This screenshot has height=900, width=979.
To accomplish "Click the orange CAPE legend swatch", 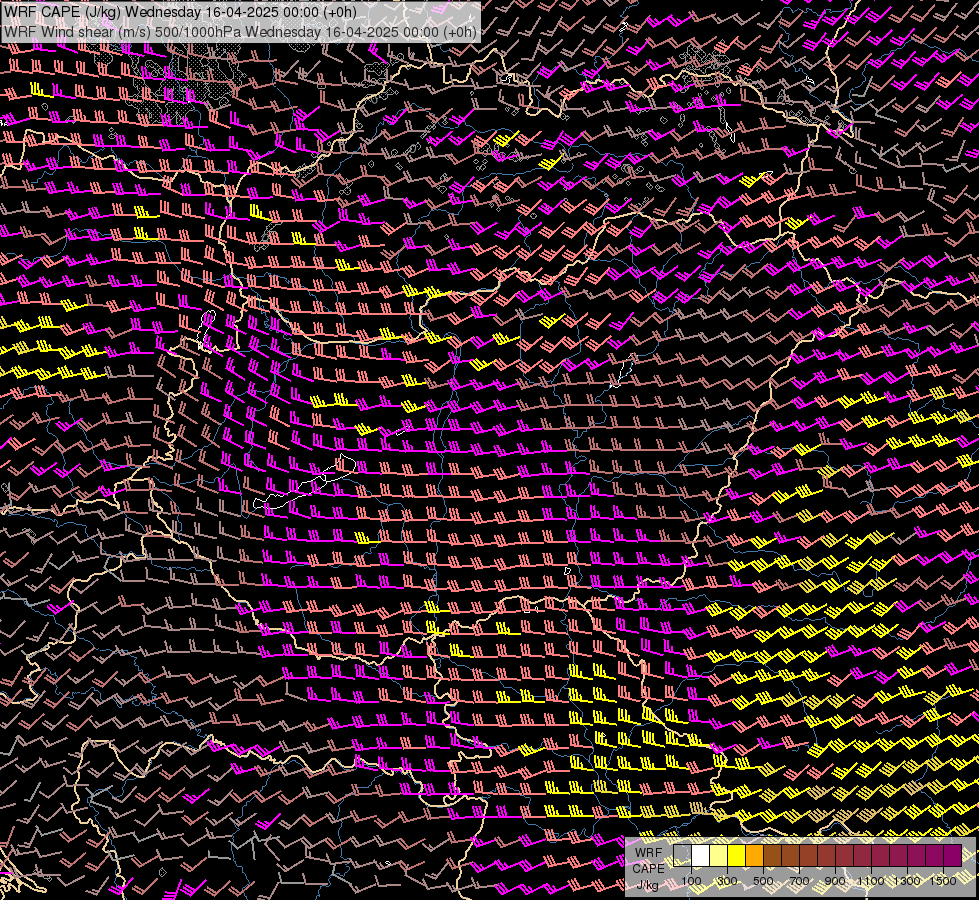I will [x=754, y=856].
